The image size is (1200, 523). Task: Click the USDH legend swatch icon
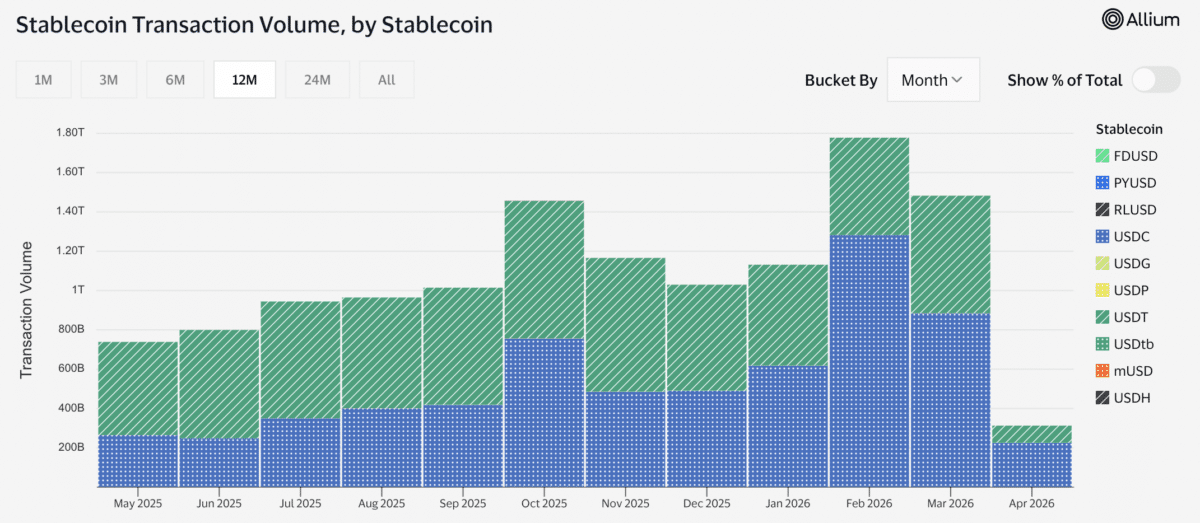1103,398
